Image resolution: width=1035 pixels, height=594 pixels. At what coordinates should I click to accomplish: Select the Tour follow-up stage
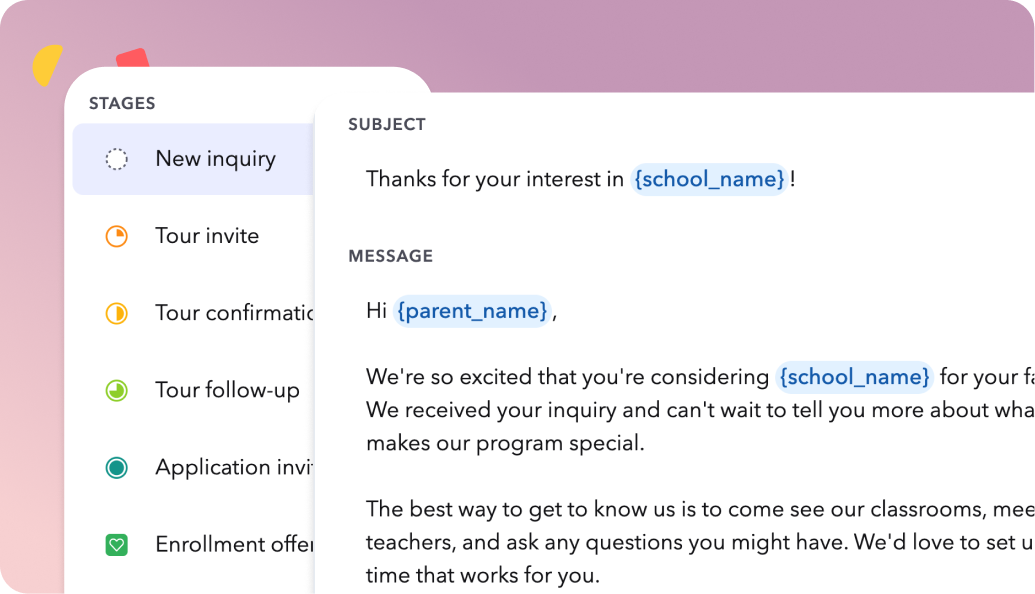click(193, 391)
